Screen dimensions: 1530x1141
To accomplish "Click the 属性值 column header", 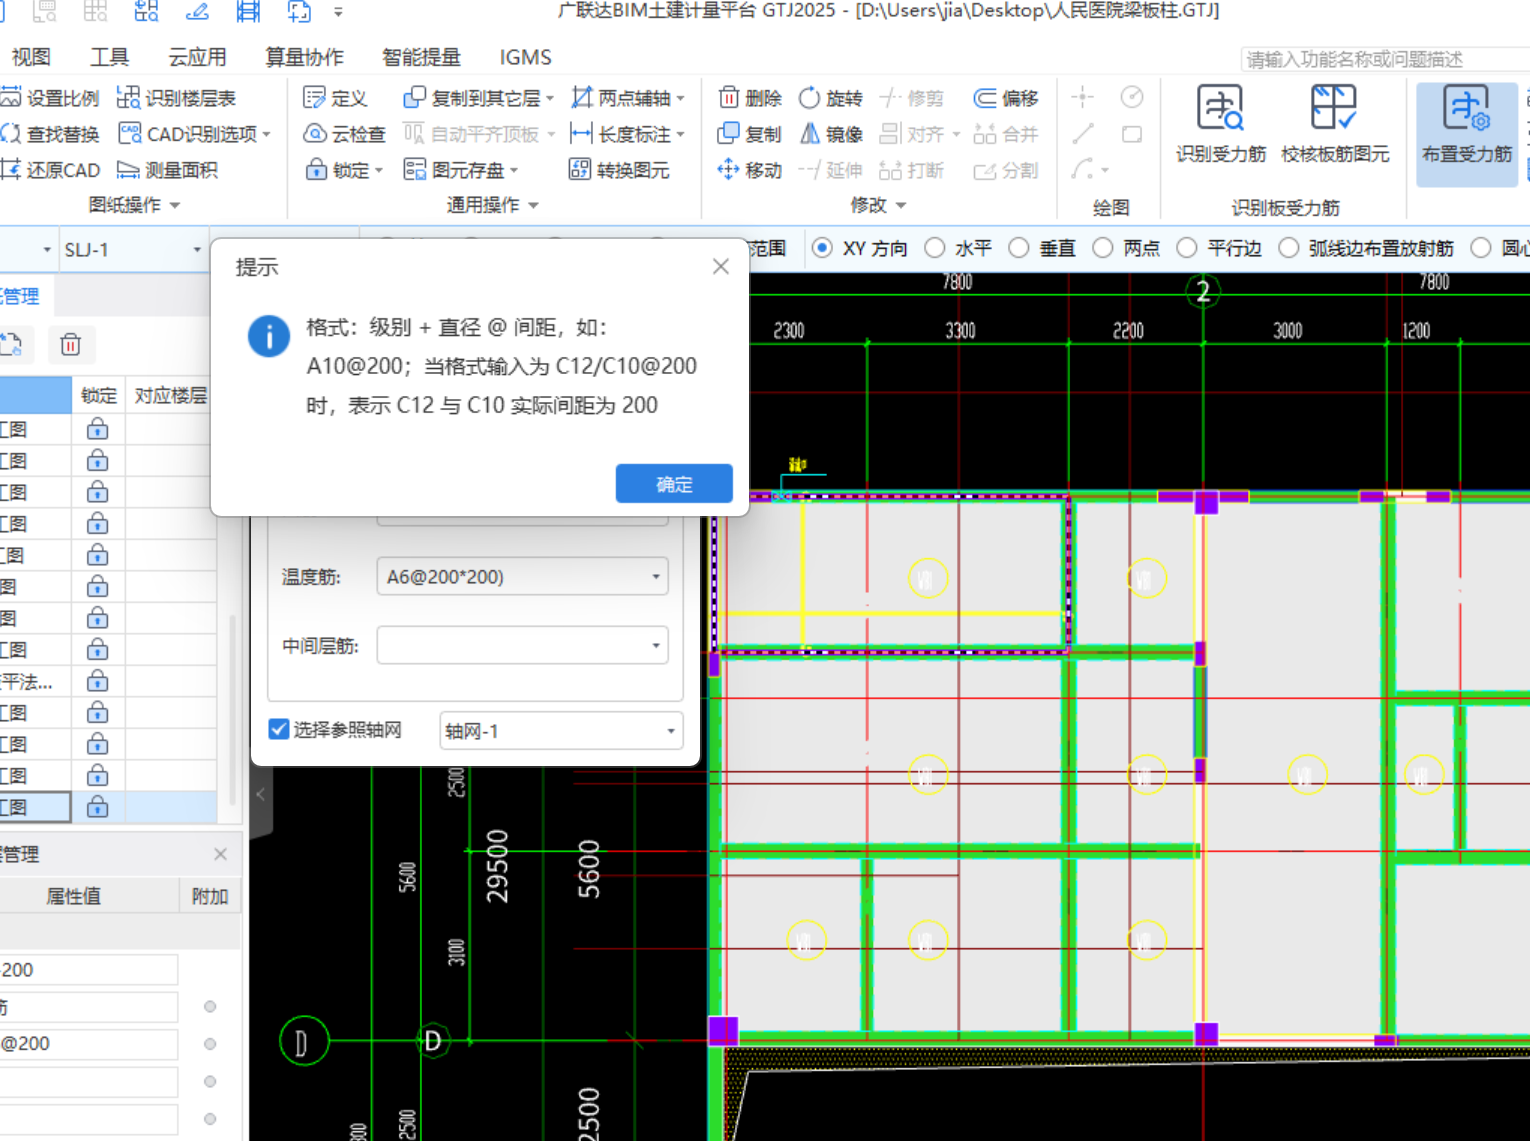I will click(x=74, y=896).
